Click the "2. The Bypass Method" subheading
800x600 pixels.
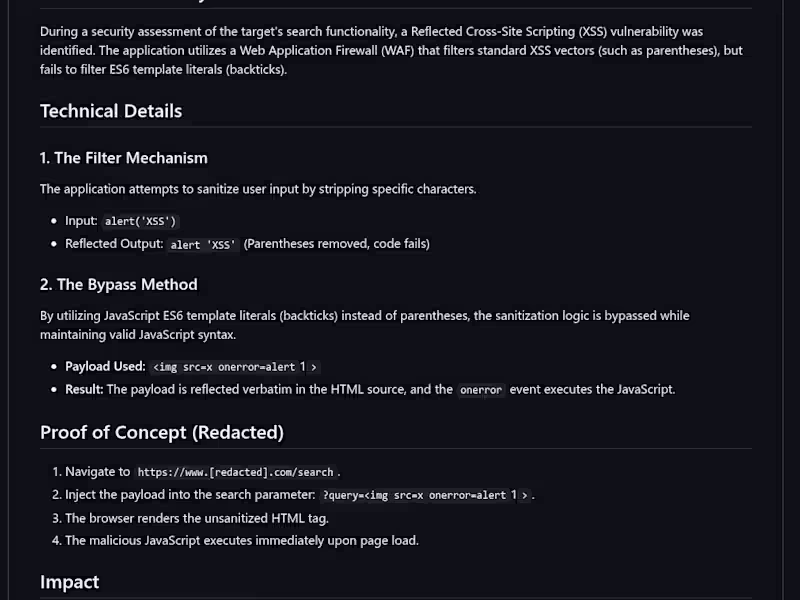(119, 285)
